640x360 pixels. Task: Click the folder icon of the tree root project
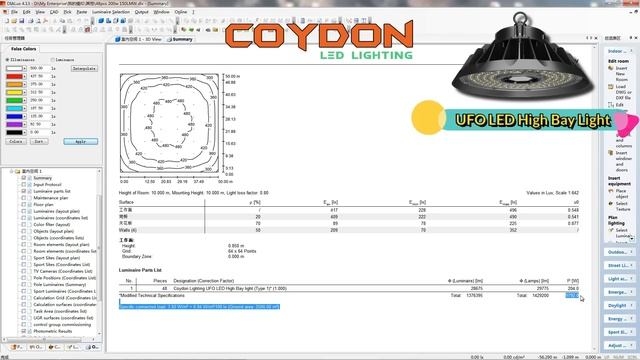(x=18, y=171)
